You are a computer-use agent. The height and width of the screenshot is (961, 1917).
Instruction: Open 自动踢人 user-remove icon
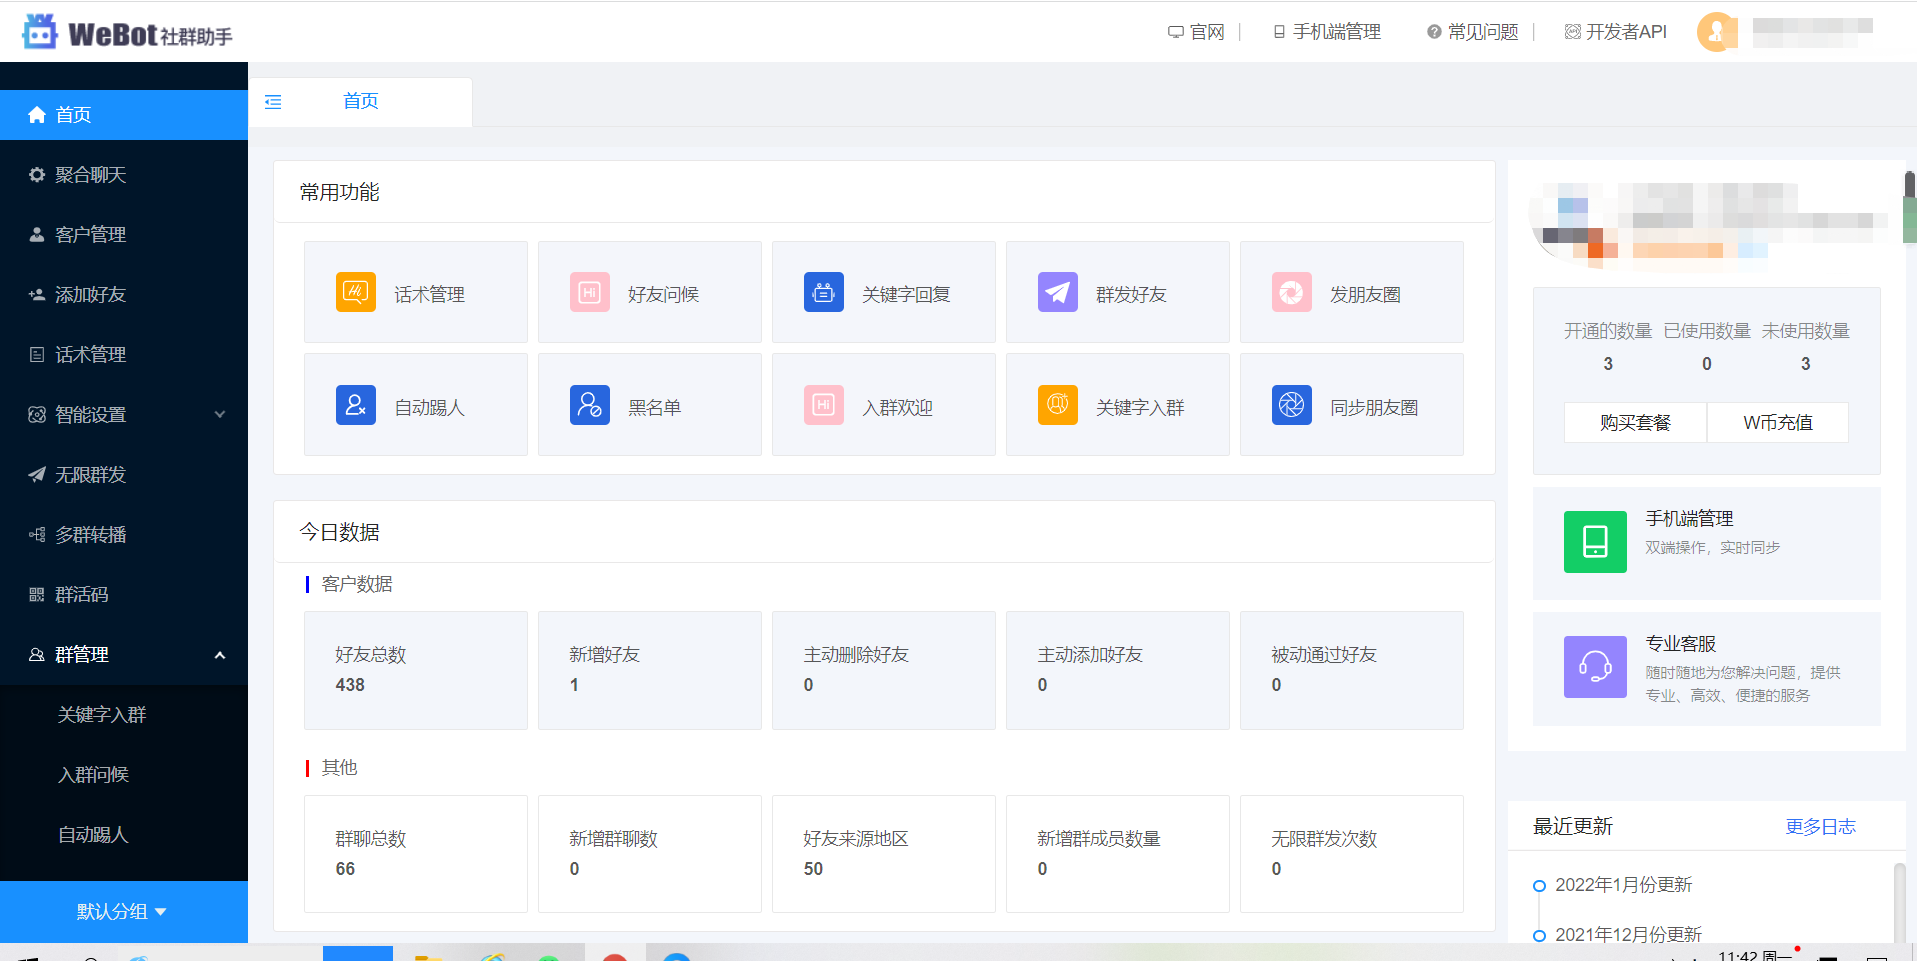tap(356, 405)
